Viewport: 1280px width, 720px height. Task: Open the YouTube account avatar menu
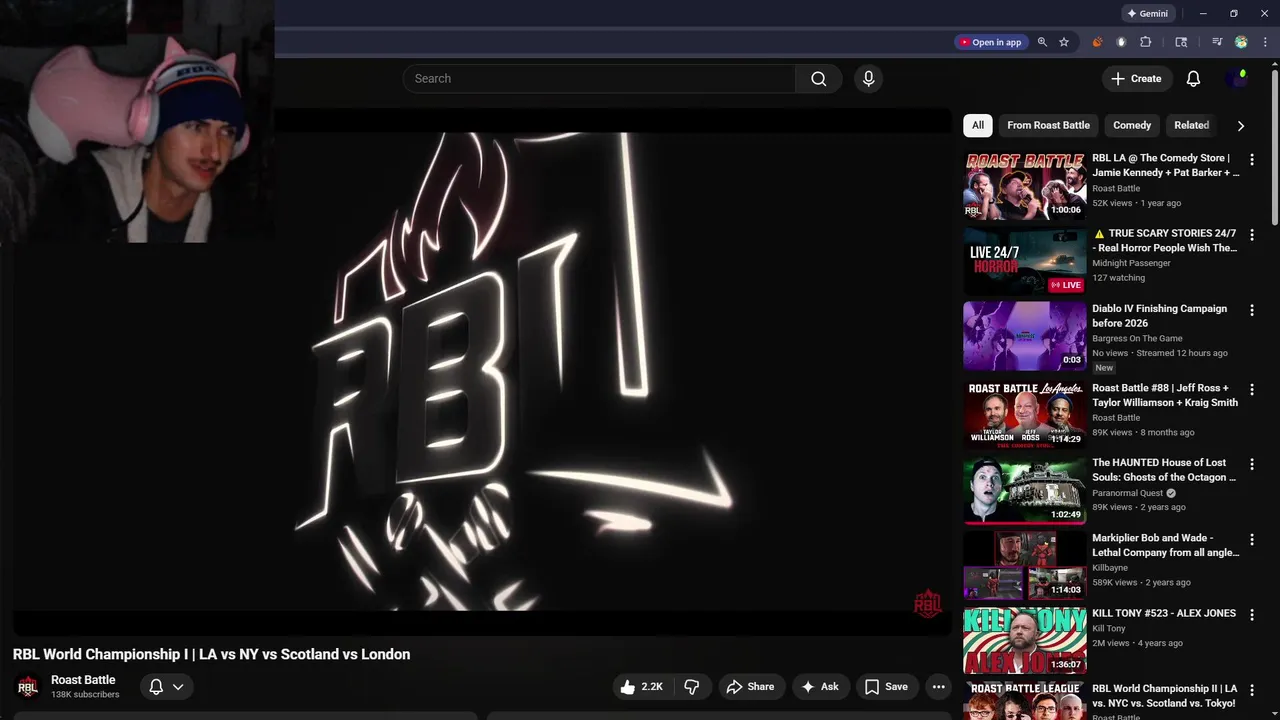click(x=1237, y=78)
